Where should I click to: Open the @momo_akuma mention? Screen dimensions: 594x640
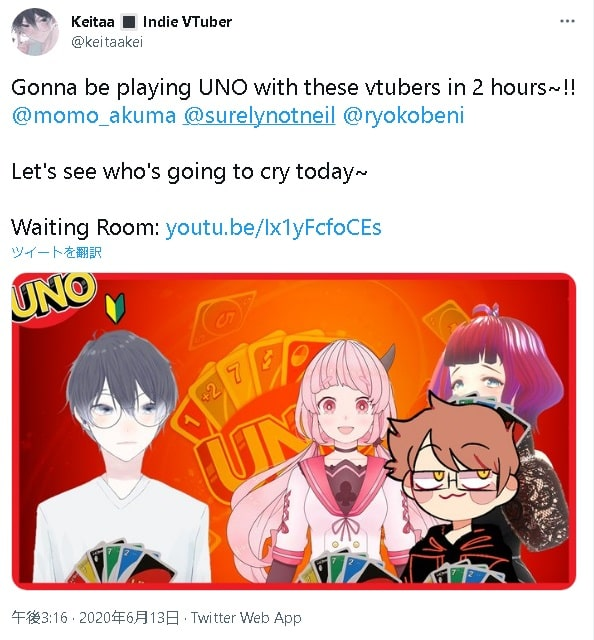(93, 116)
